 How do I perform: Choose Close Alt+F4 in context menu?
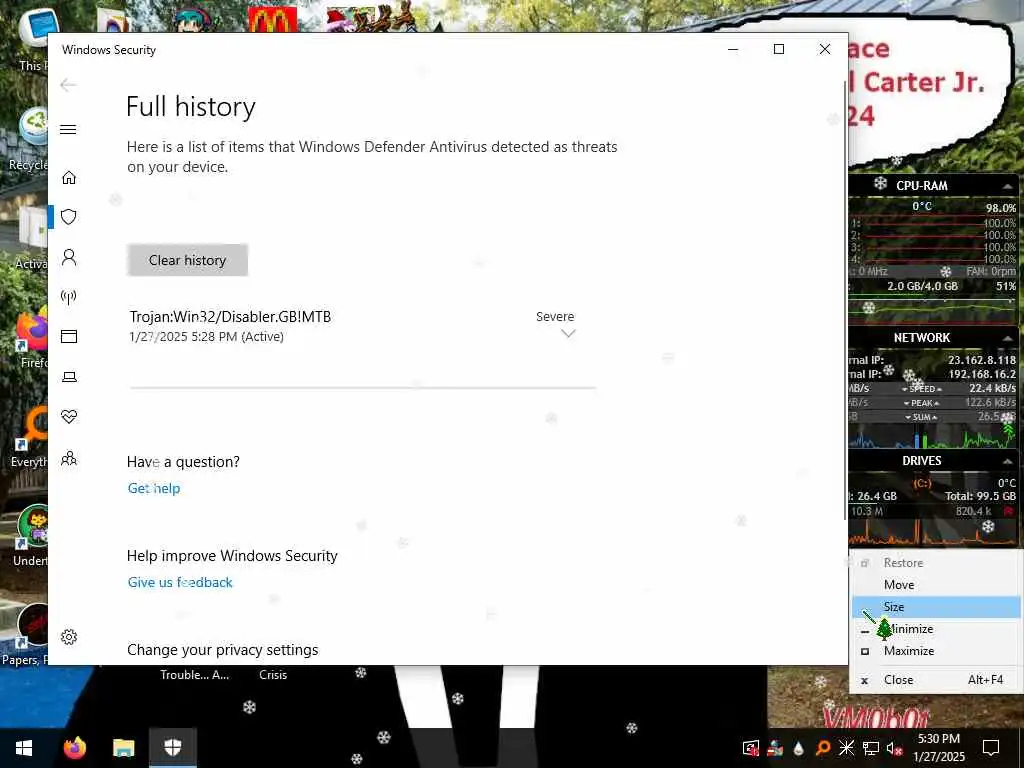935,680
